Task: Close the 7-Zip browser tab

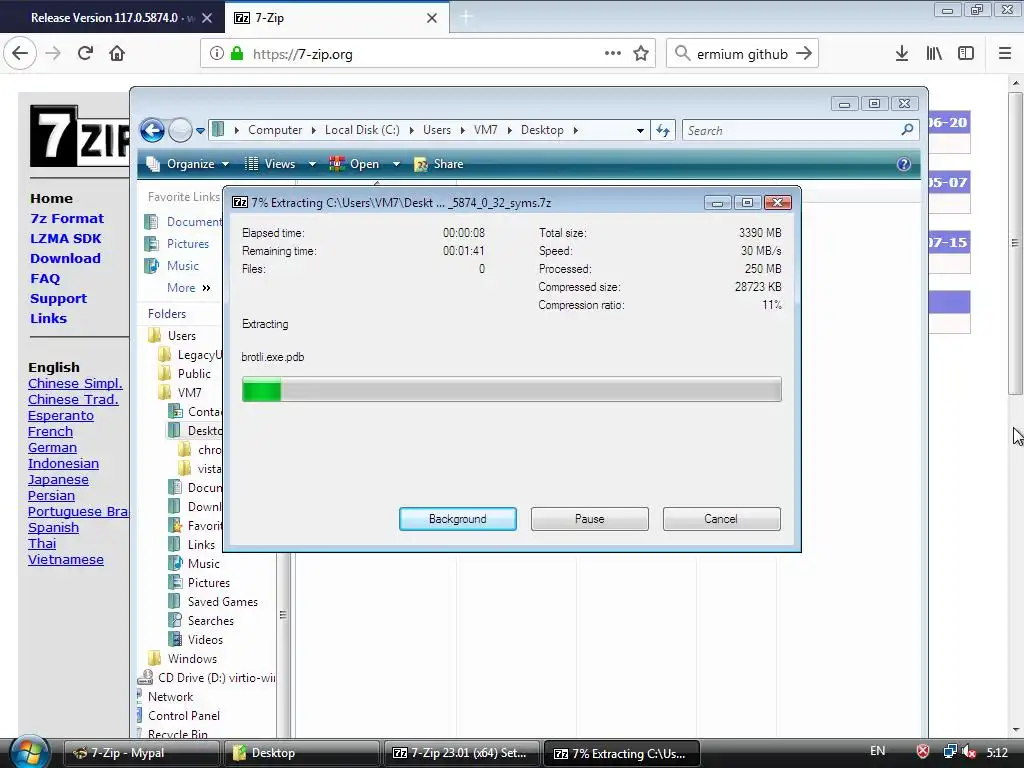Action: pos(432,18)
